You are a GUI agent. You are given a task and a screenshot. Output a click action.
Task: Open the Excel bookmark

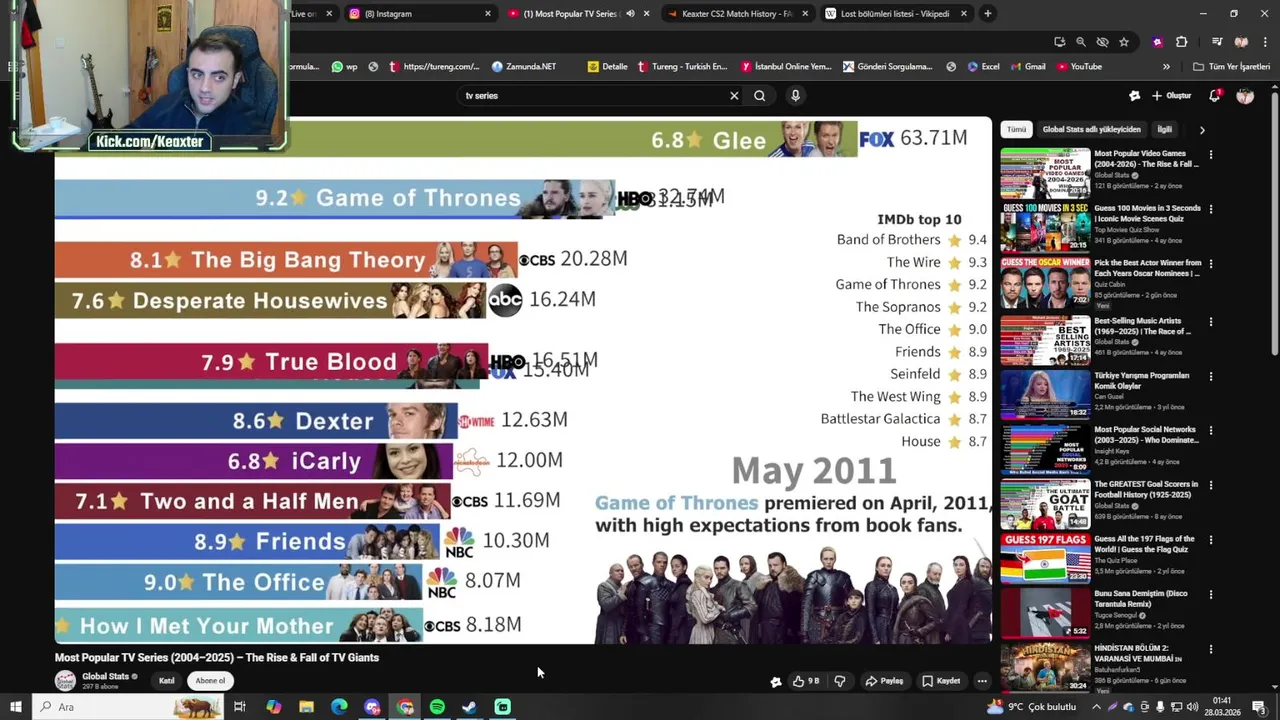(x=983, y=67)
